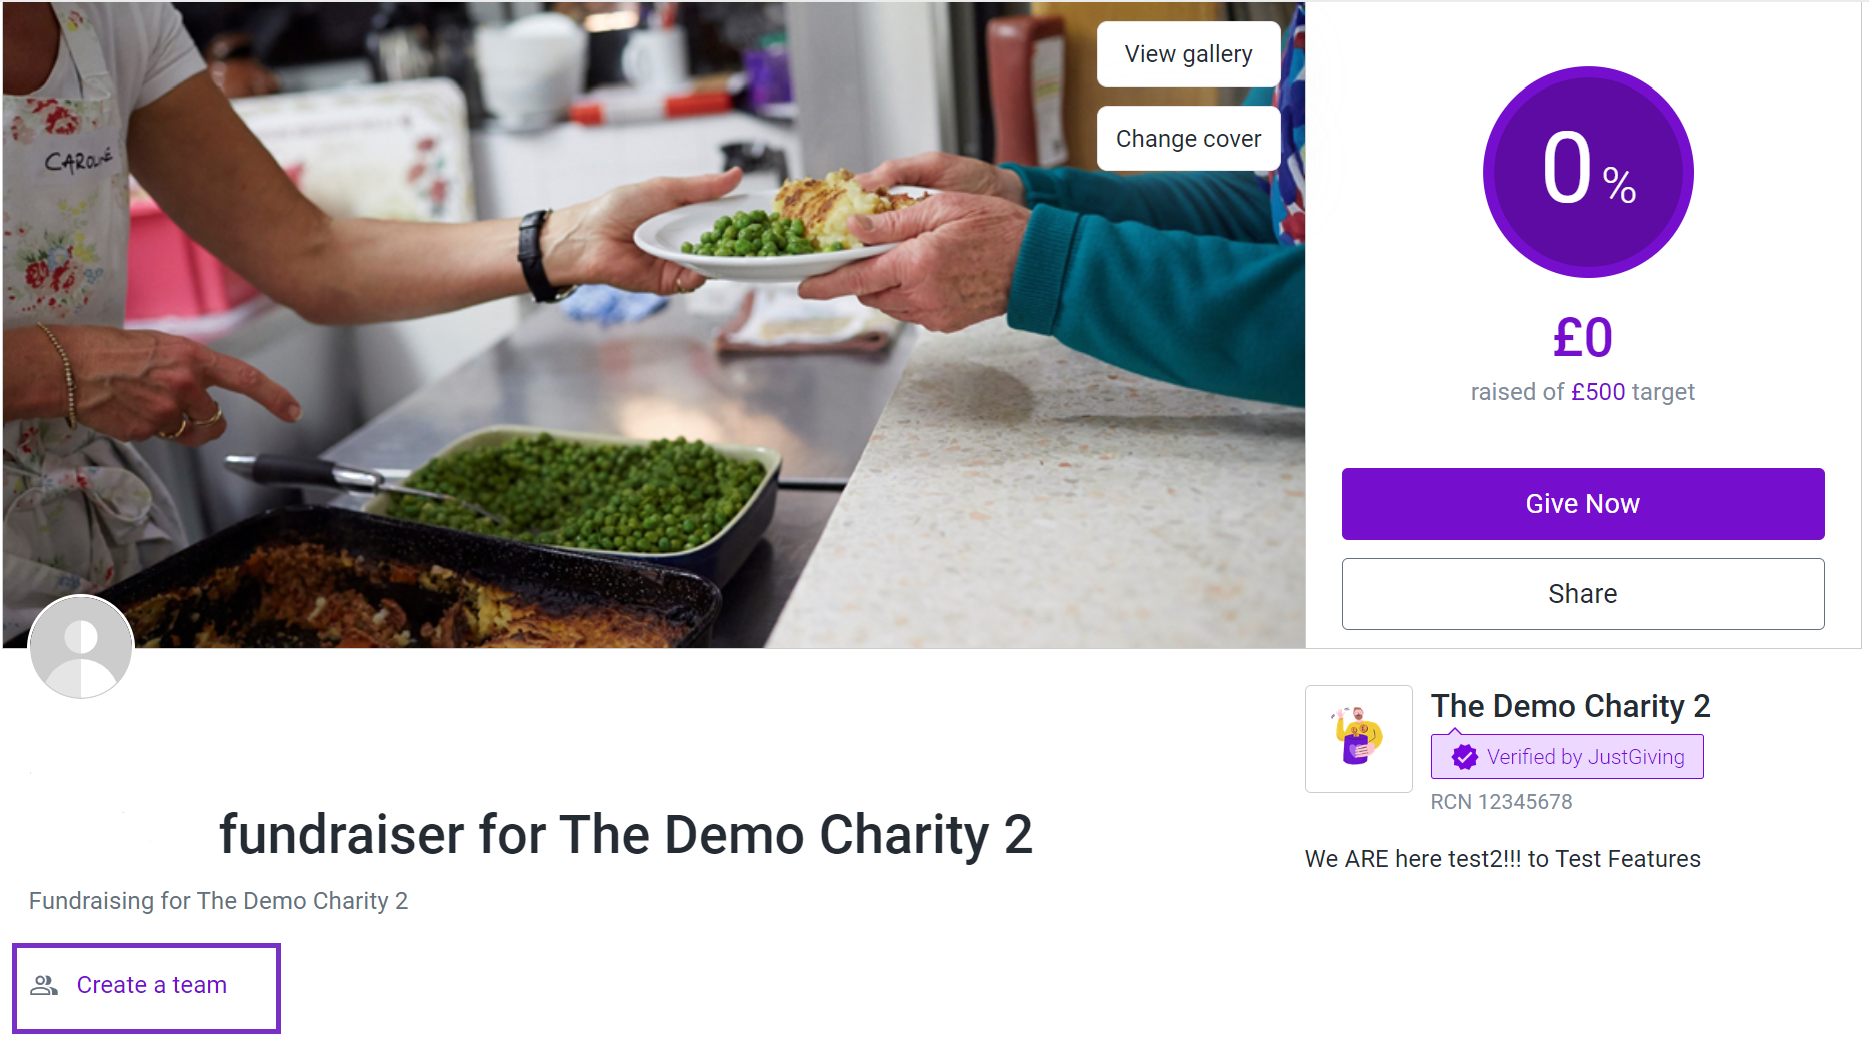Open the default profile avatar picture

point(81,647)
